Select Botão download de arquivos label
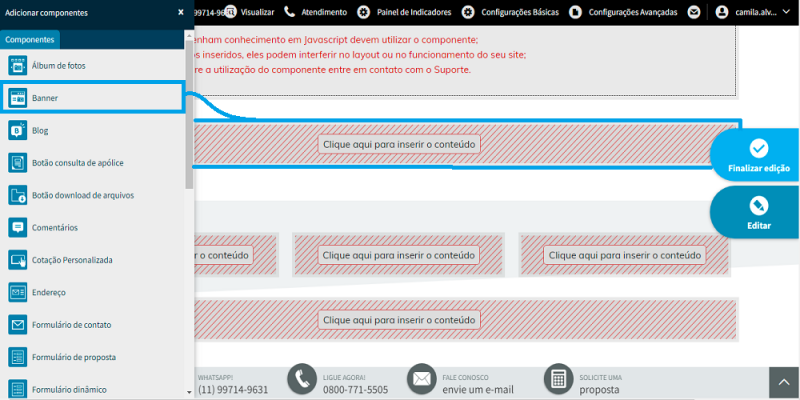The width and height of the screenshot is (800, 400). pyautogui.click(x=83, y=195)
